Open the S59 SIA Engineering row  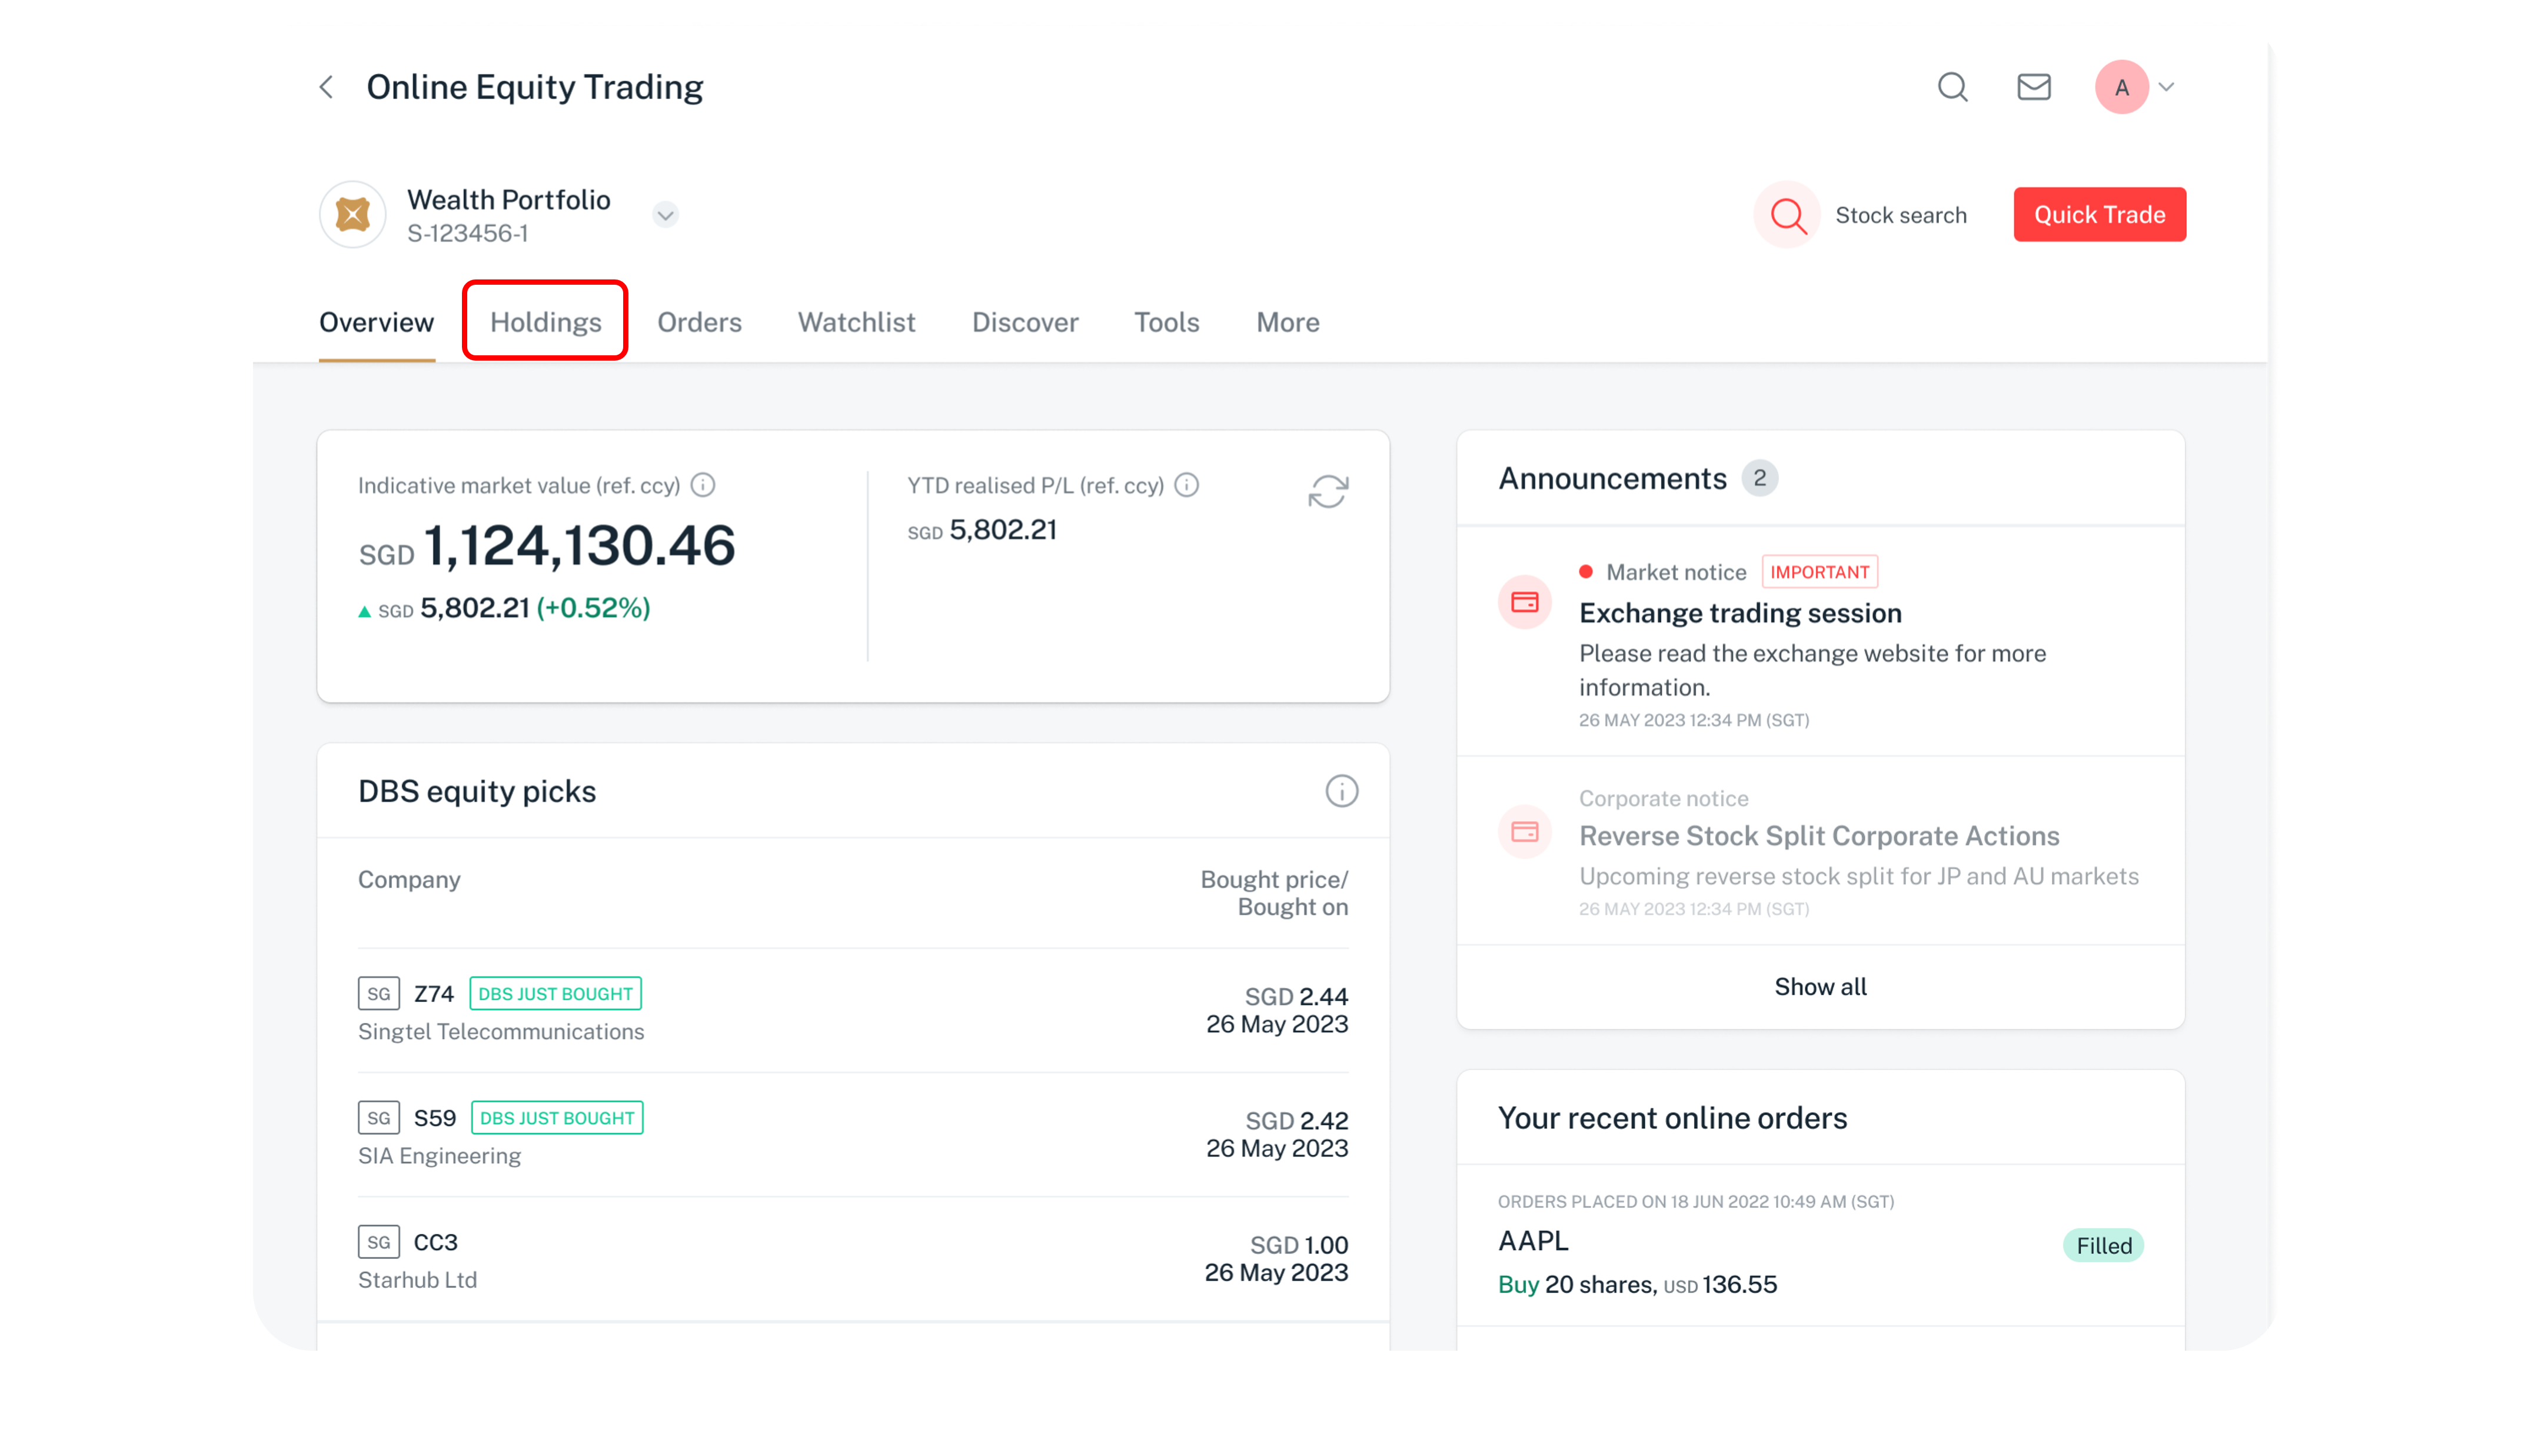(853, 1135)
